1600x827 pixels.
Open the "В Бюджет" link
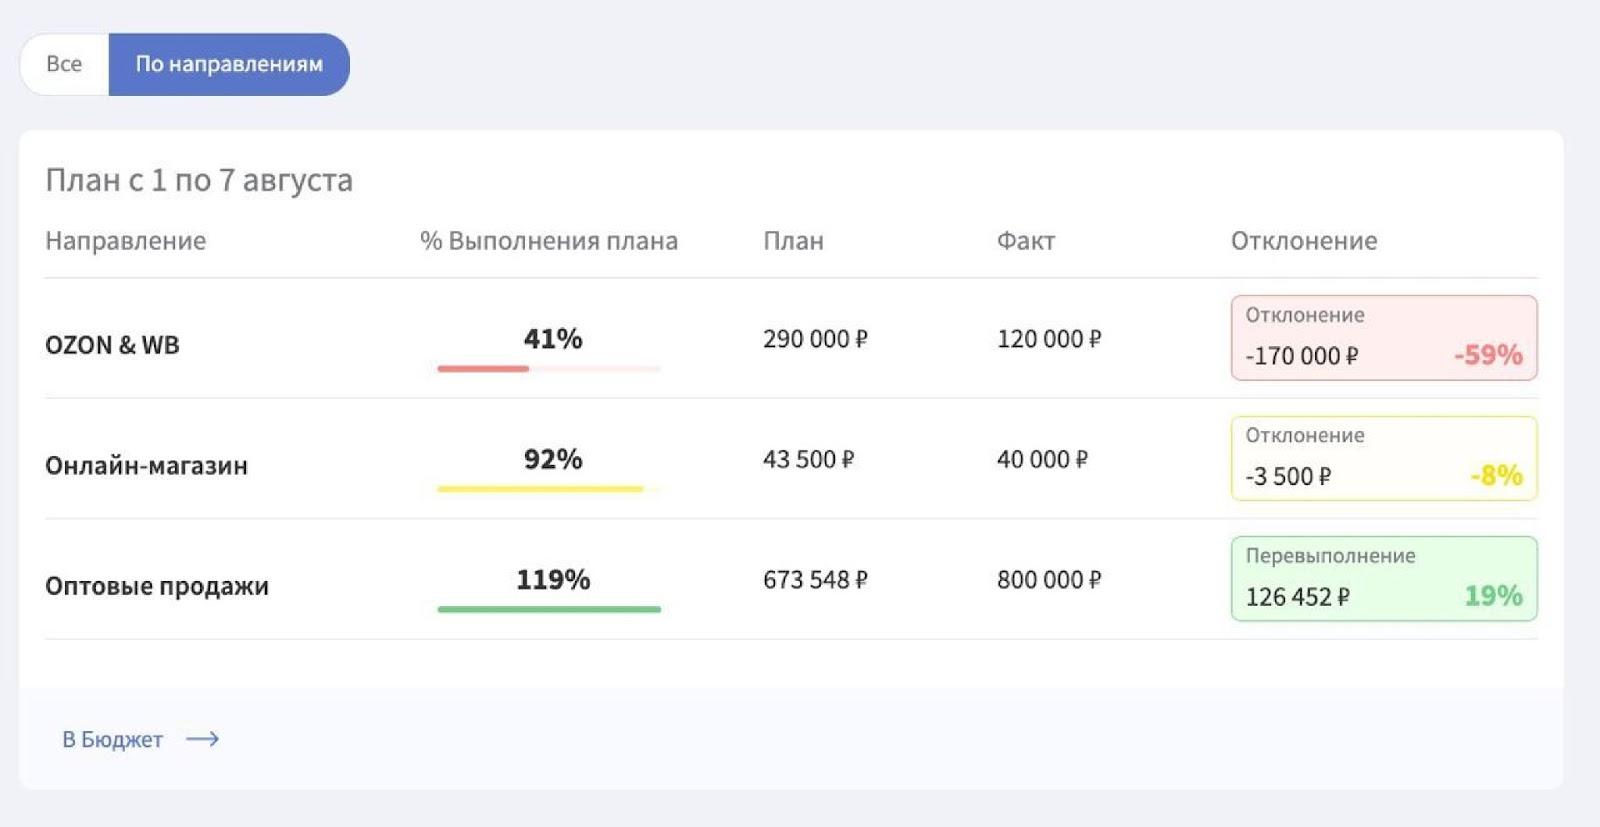point(112,740)
